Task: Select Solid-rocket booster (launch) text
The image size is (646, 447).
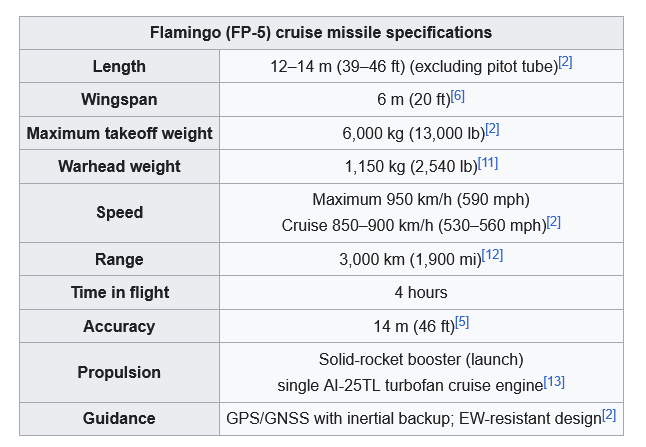Action: (421, 360)
